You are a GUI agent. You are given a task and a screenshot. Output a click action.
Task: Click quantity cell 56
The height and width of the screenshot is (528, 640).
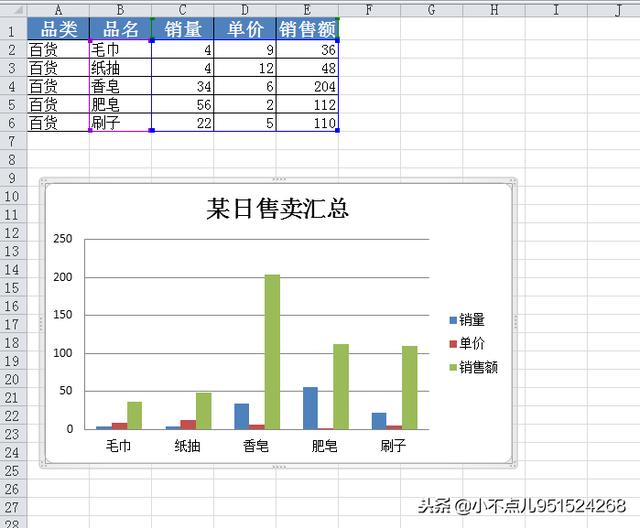[182, 104]
